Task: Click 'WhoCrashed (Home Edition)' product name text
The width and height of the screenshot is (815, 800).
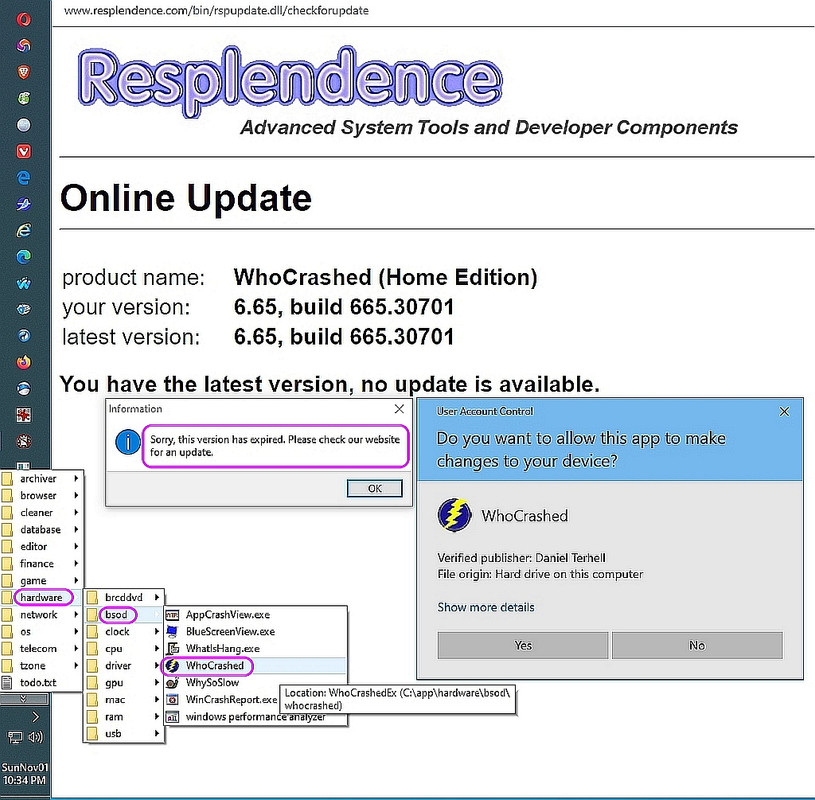Action: click(385, 278)
